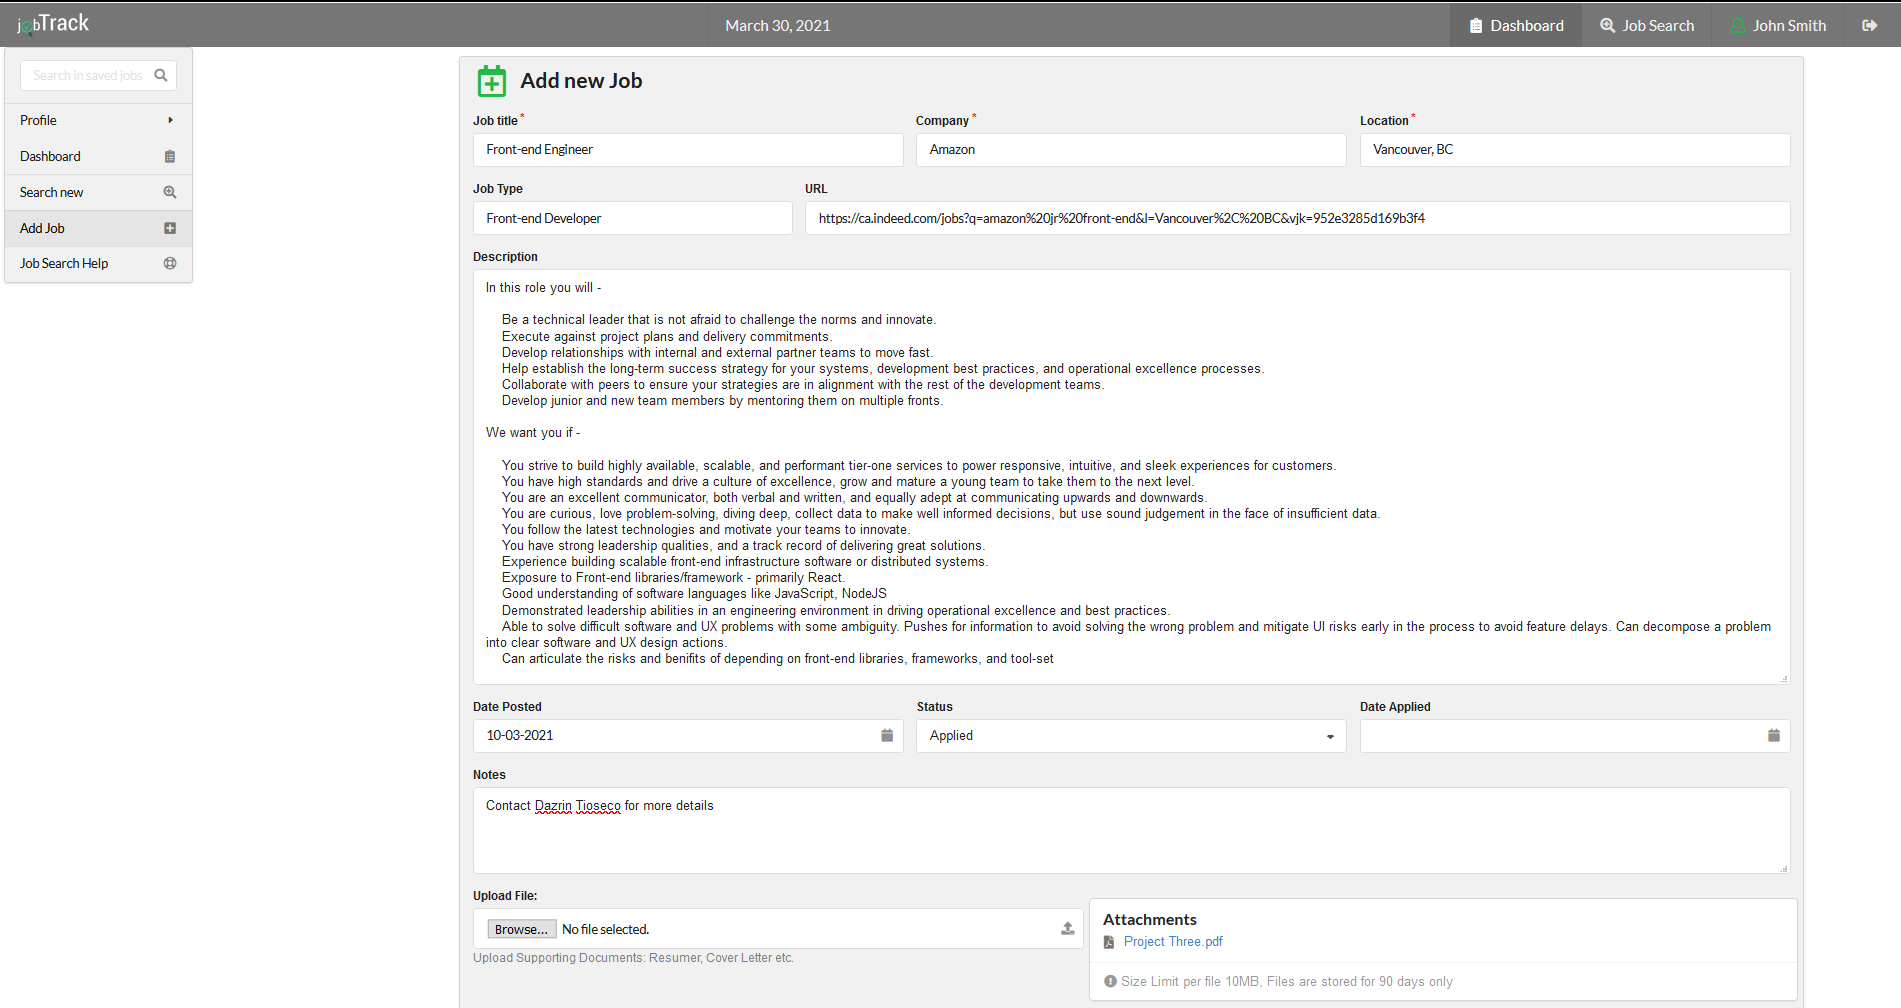Focus the search in saved jobs field
Viewport: 1901px width, 1008px height.
coord(98,75)
